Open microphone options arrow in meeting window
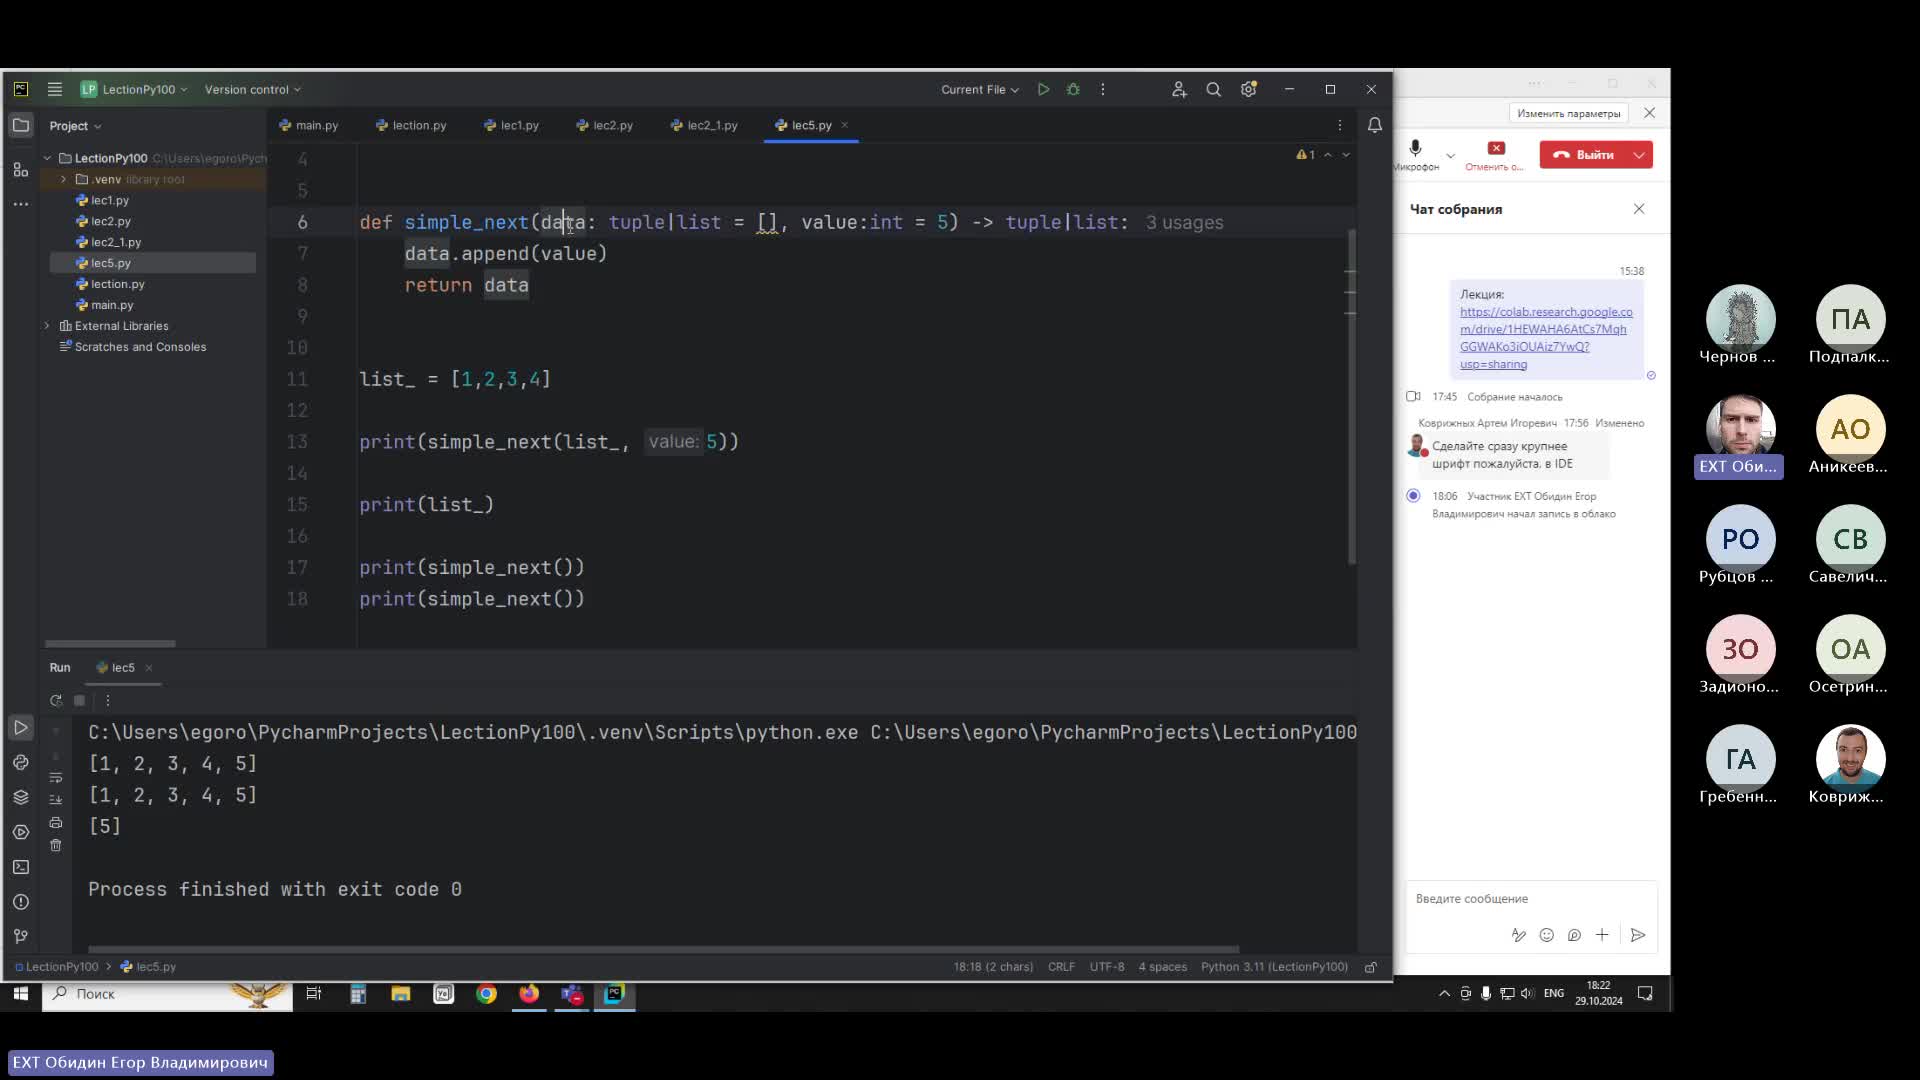This screenshot has height=1080, width=1920. pyautogui.click(x=1450, y=155)
